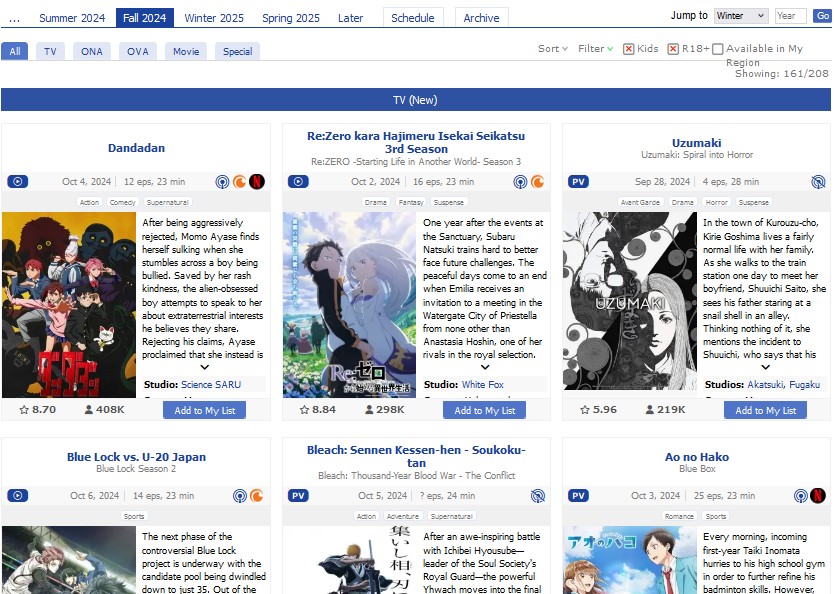Toggle the Kids filter checkbox

(629, 49)
